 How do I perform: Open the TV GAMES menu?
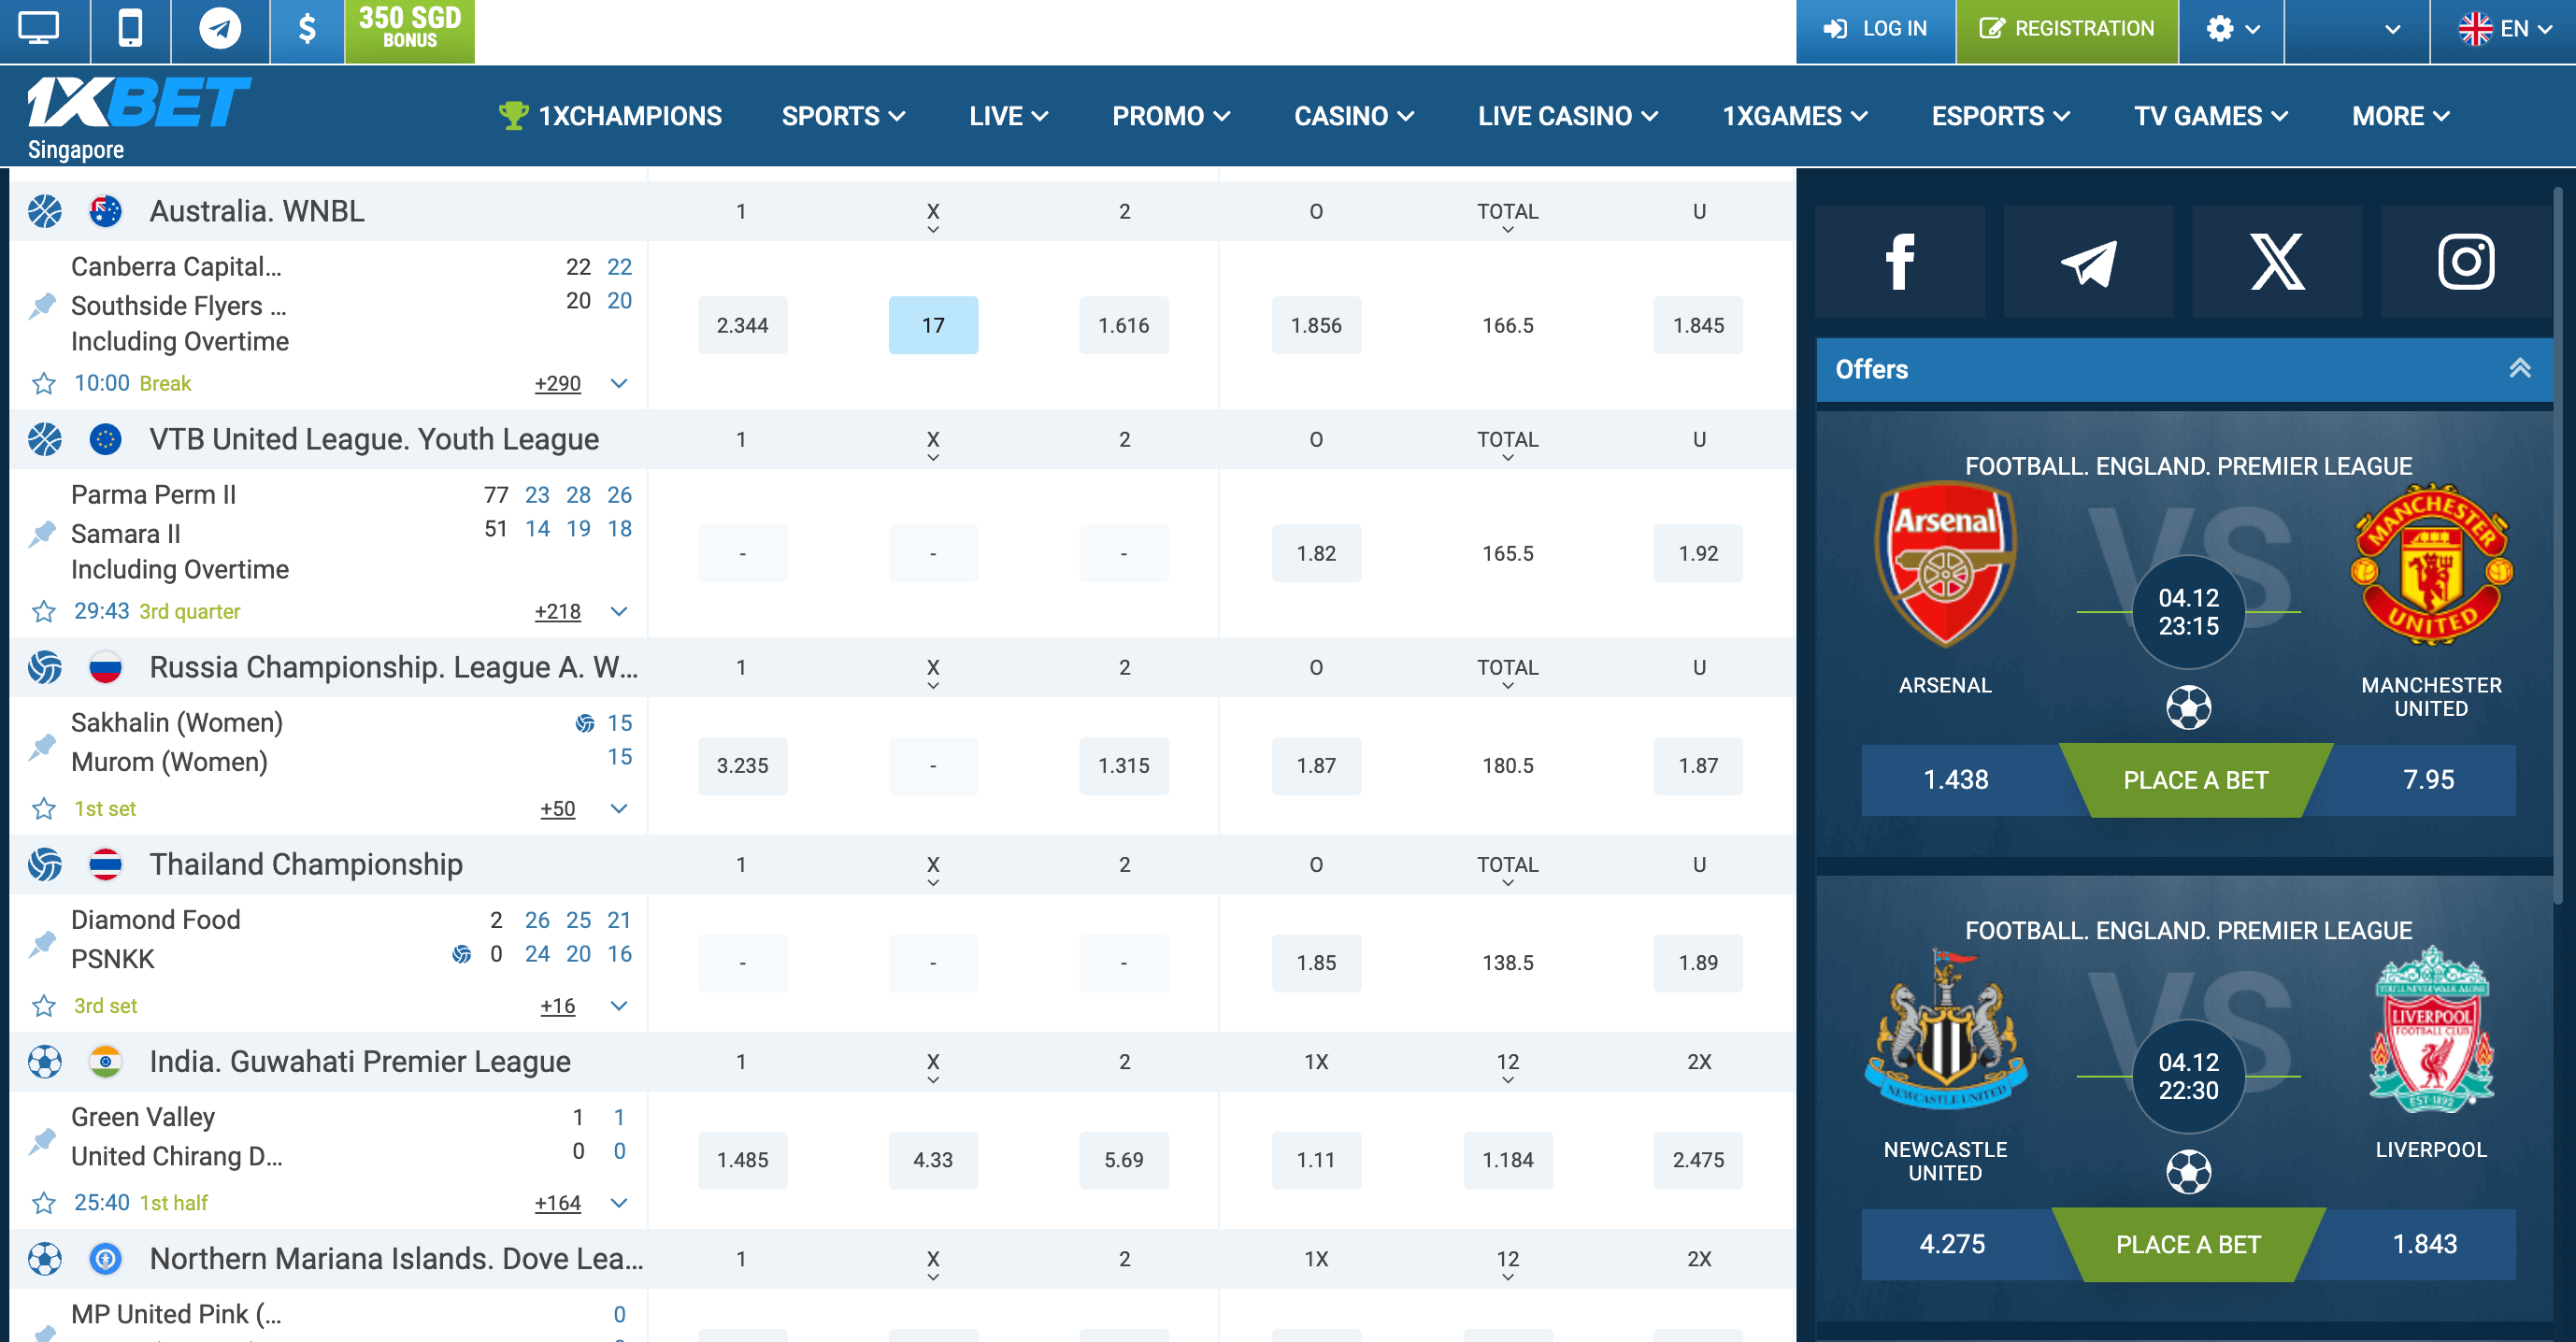tap(2211, 116)
